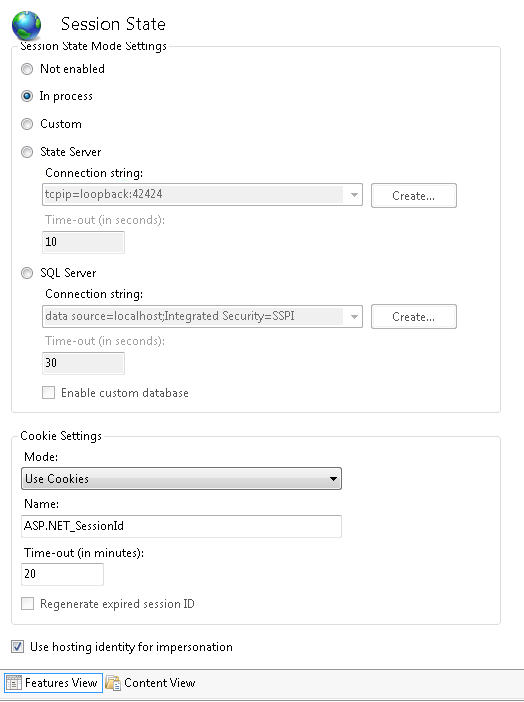The width and height of the screenshot is (524, 702).
Task: Click the Features View grid icon
Action: click(13, 683)
